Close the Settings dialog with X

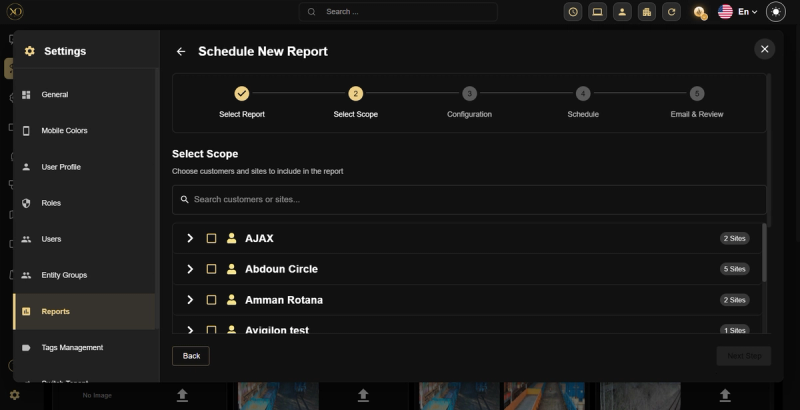[764, 49]
